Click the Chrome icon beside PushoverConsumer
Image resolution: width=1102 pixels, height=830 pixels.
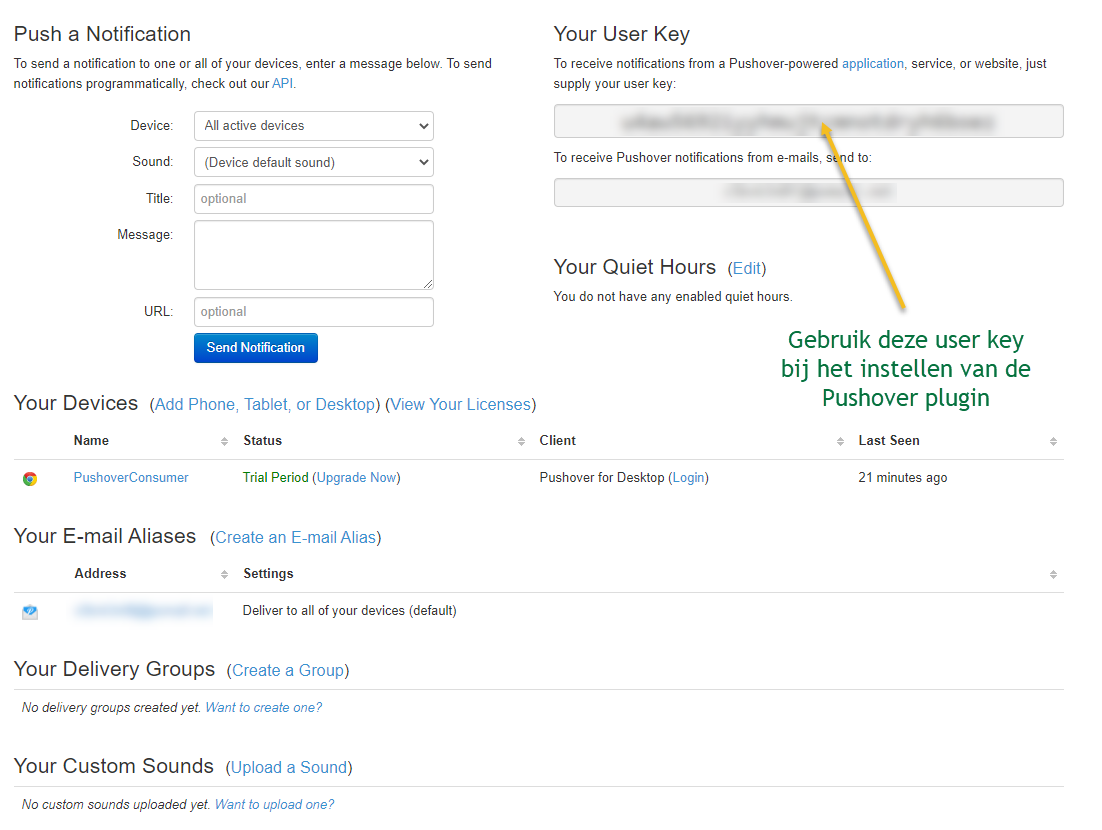click(30, 479)
